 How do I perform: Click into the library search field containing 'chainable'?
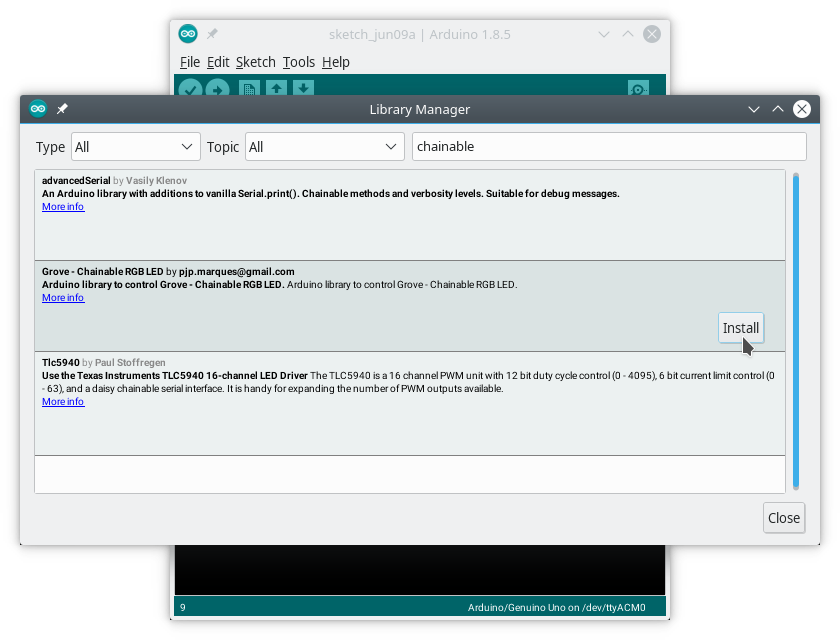pos(609,147)
